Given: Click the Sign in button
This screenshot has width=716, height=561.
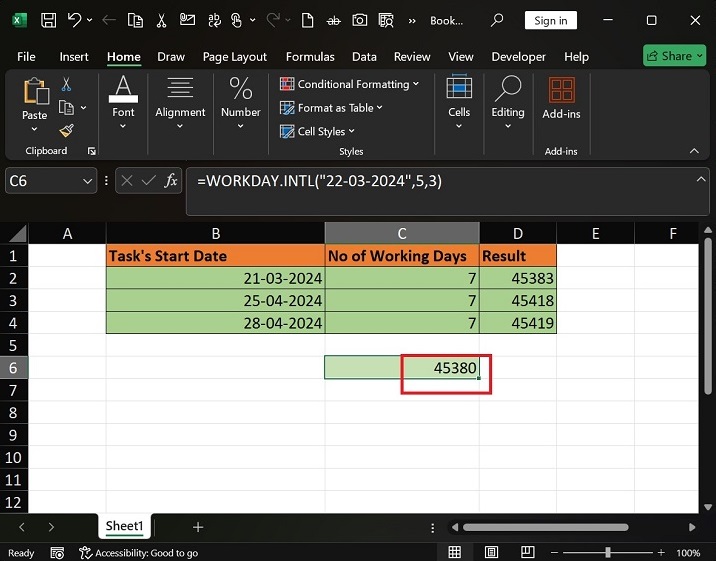Looking at the screenshot, I should point(551,21).
